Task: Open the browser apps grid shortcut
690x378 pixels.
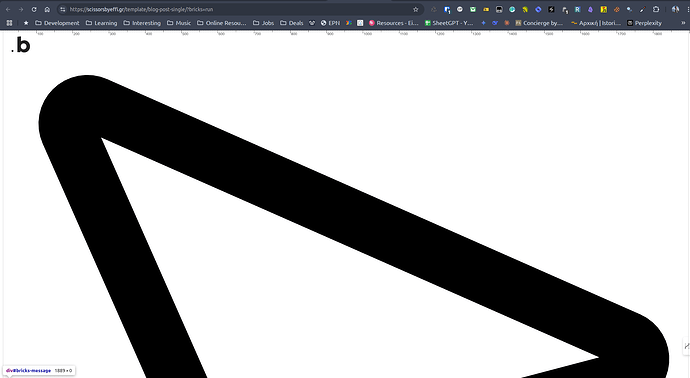Action: [x=9, y=23]
